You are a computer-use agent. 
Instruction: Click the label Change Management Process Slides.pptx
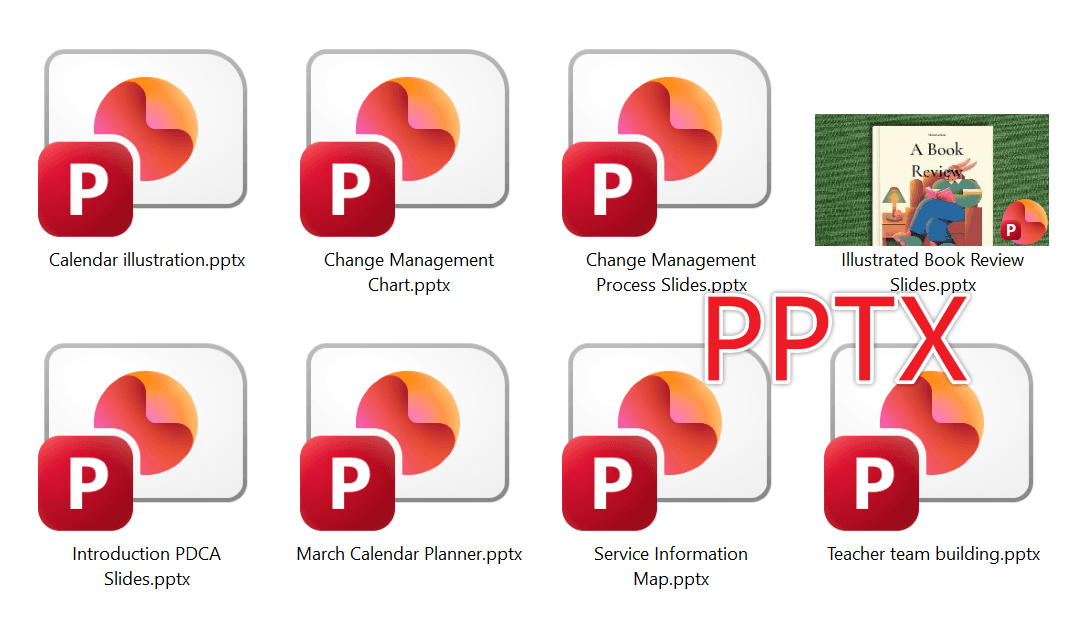670,272
